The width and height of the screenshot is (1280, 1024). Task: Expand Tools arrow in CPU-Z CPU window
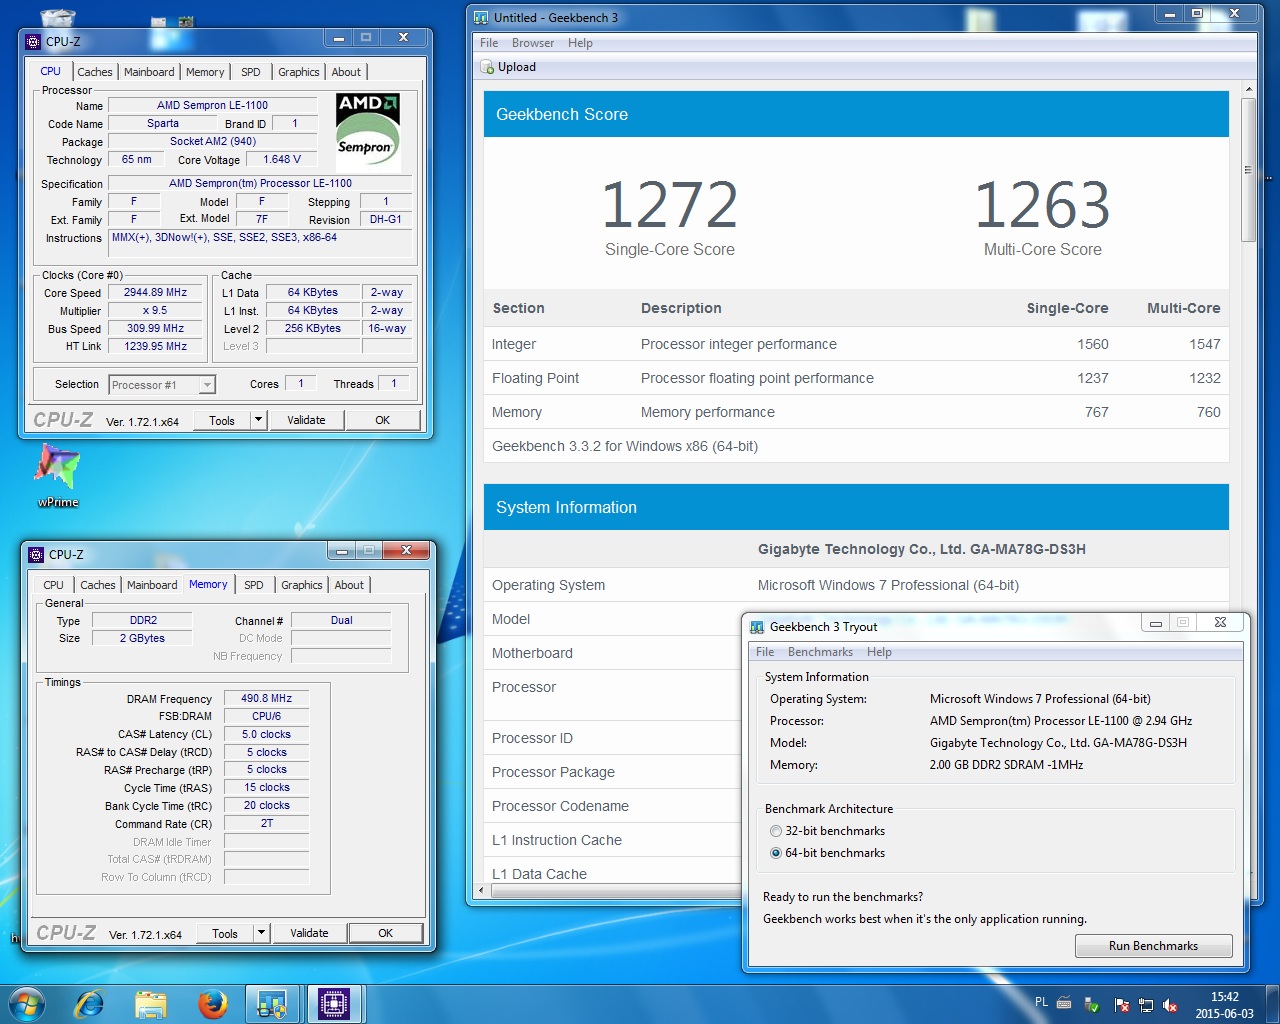[x=259, y=420]
